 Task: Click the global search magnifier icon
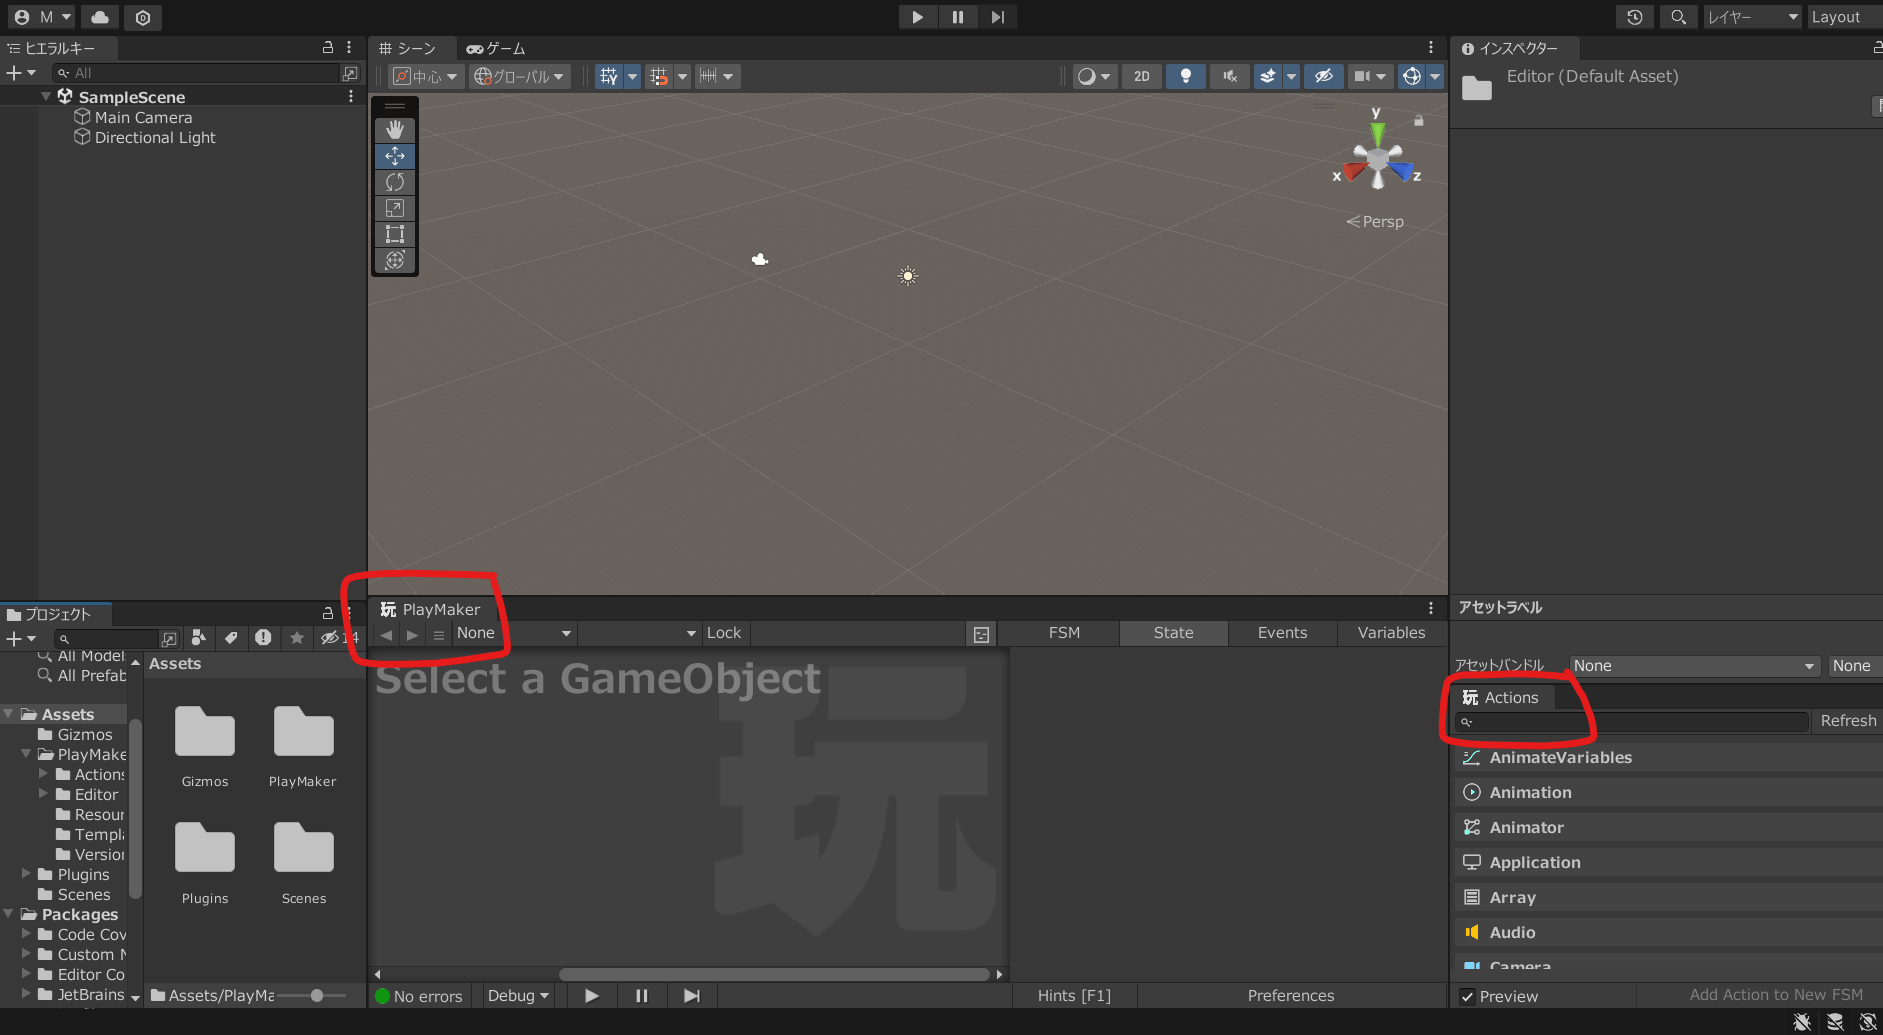click(x=1679, y=17)
